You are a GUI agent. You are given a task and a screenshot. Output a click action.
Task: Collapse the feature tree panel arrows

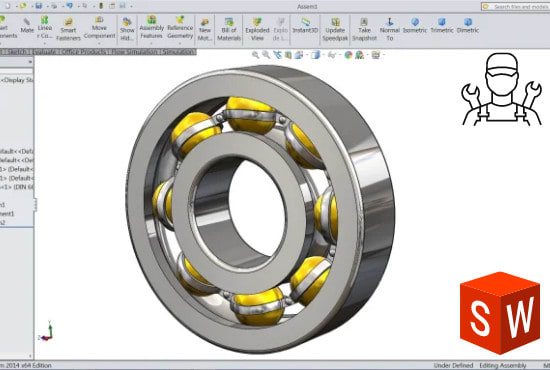tap(30, 62)
